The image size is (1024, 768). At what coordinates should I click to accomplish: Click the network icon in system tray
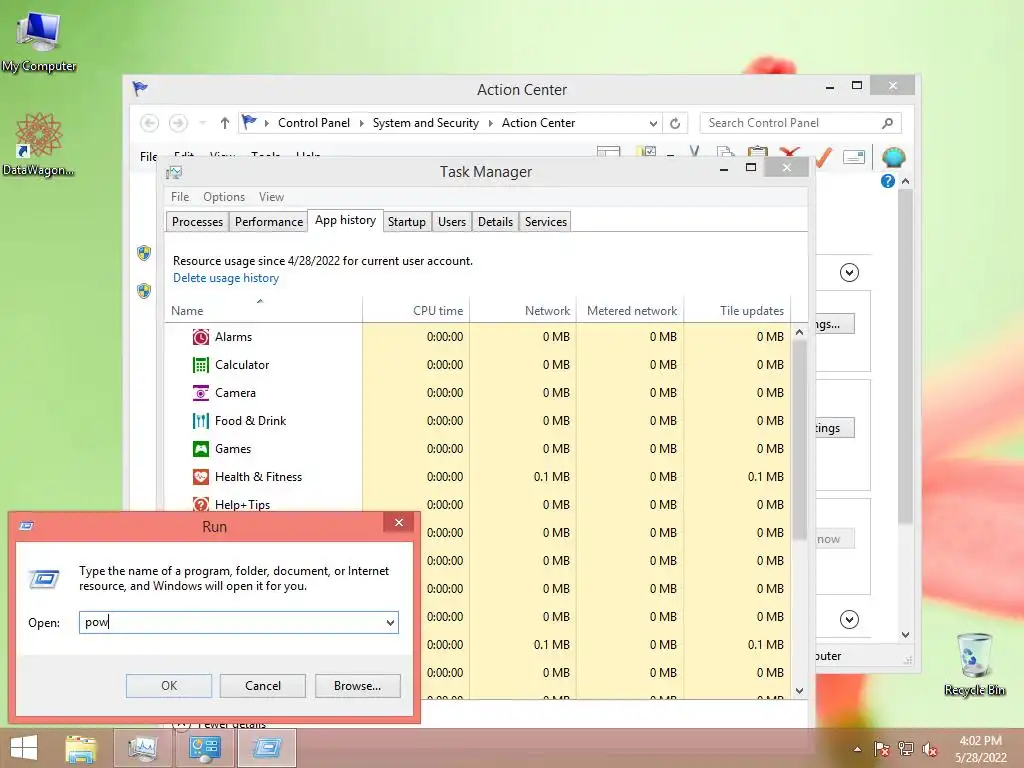pos(906,749)
